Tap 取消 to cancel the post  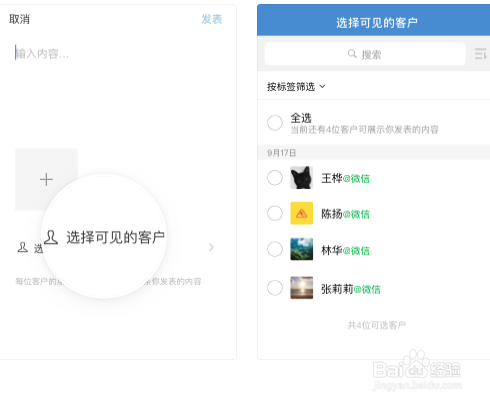point(19,19)
